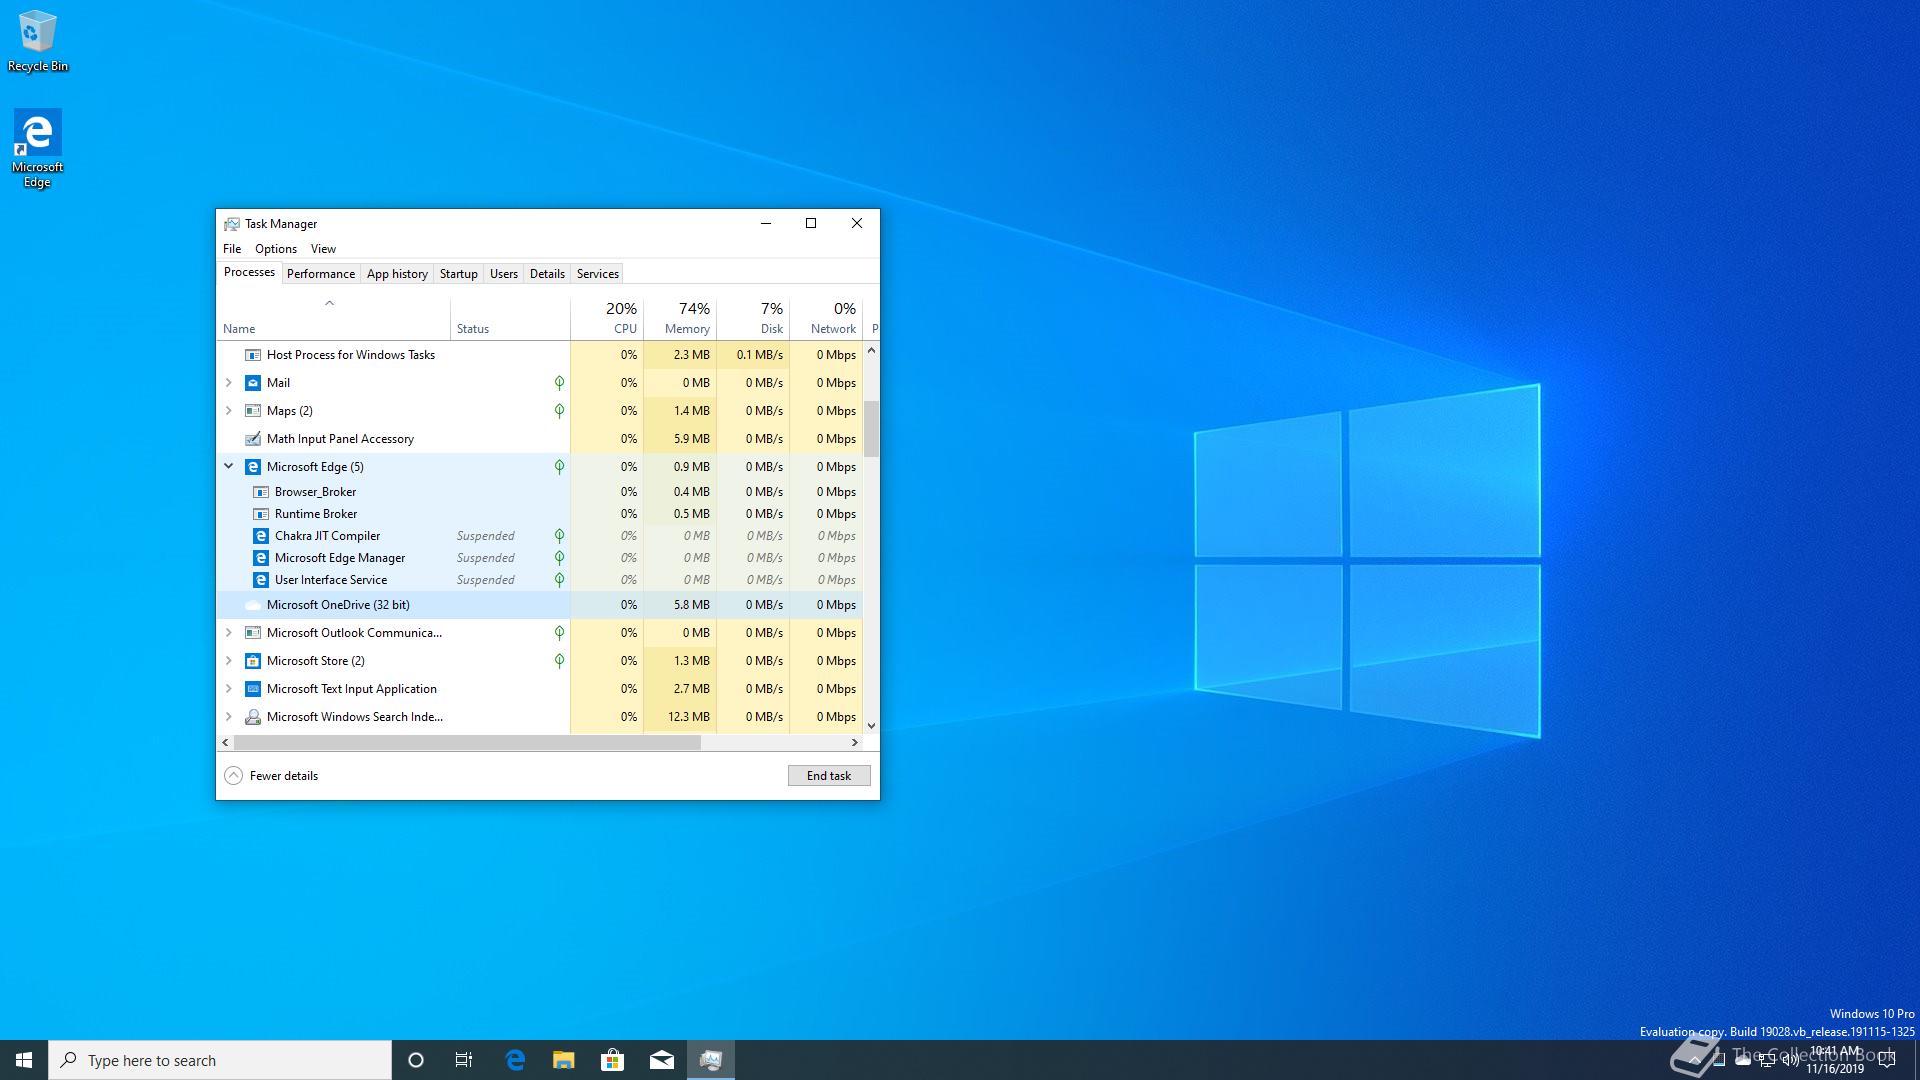
Task: Click the taskbar search box
Action: click(220, 1060)
